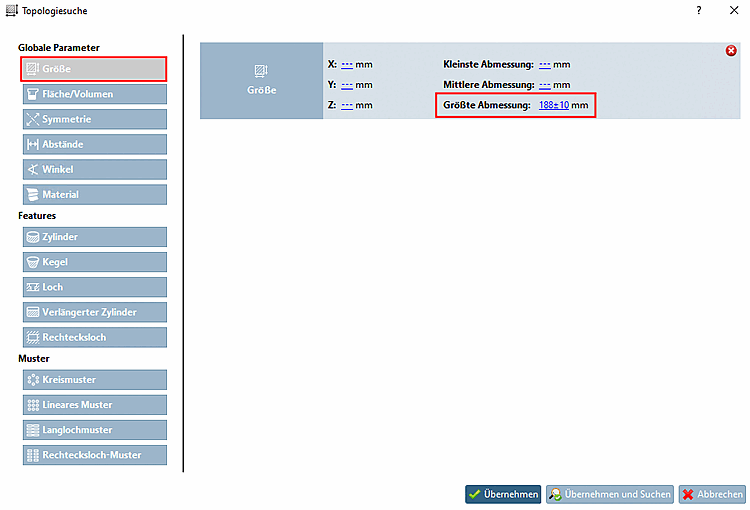Add a Kreismuster pattern

tap(95, 380)
